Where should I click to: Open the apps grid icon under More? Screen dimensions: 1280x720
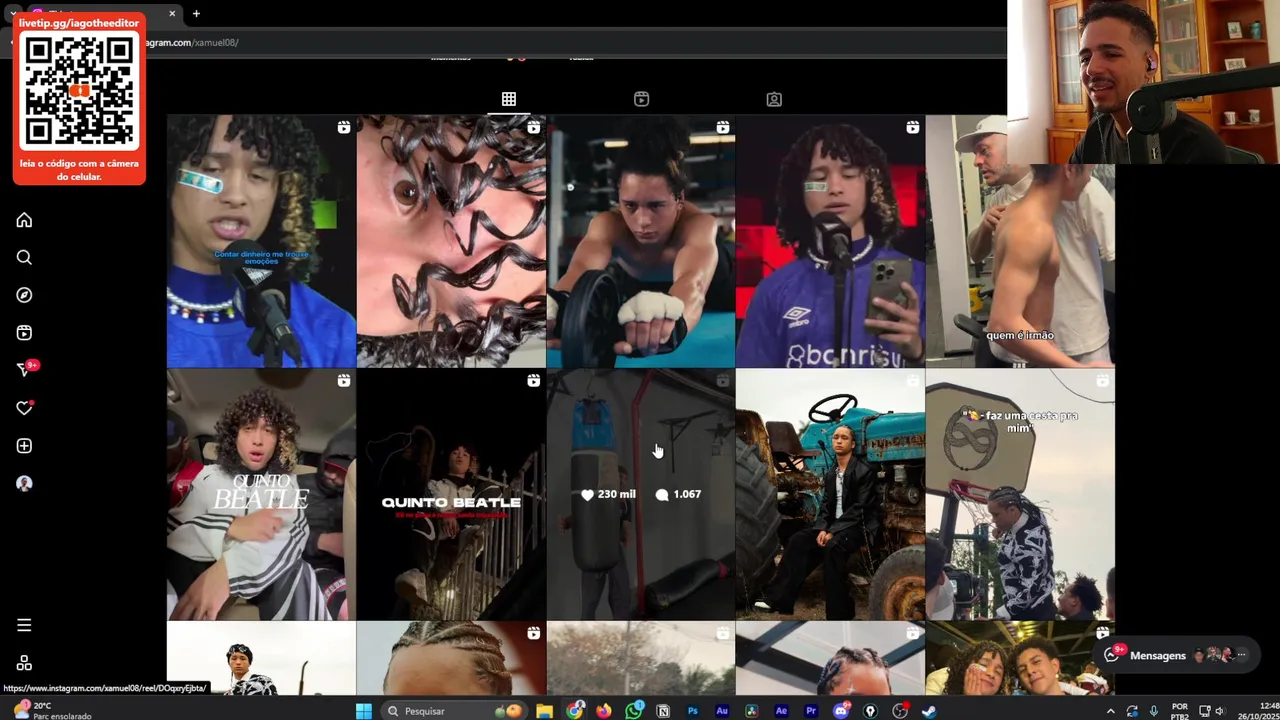pyautogui.click(x=24, y=664)
